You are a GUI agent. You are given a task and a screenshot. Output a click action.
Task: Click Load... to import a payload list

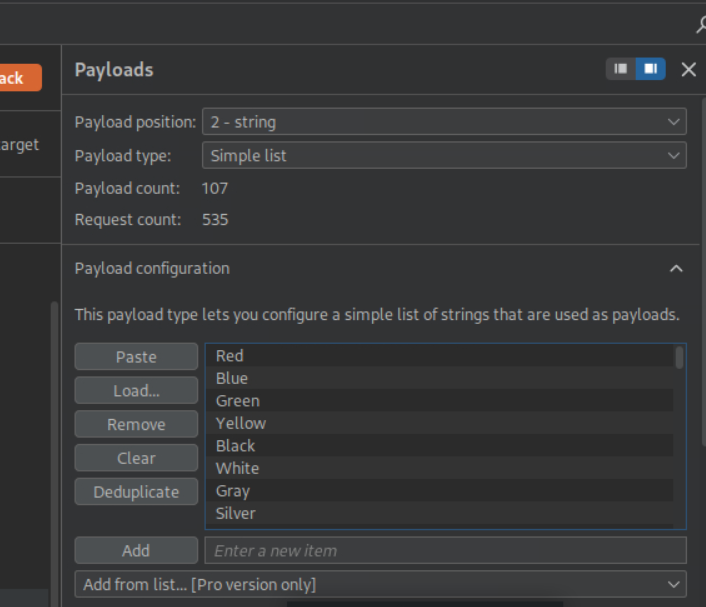136,391
